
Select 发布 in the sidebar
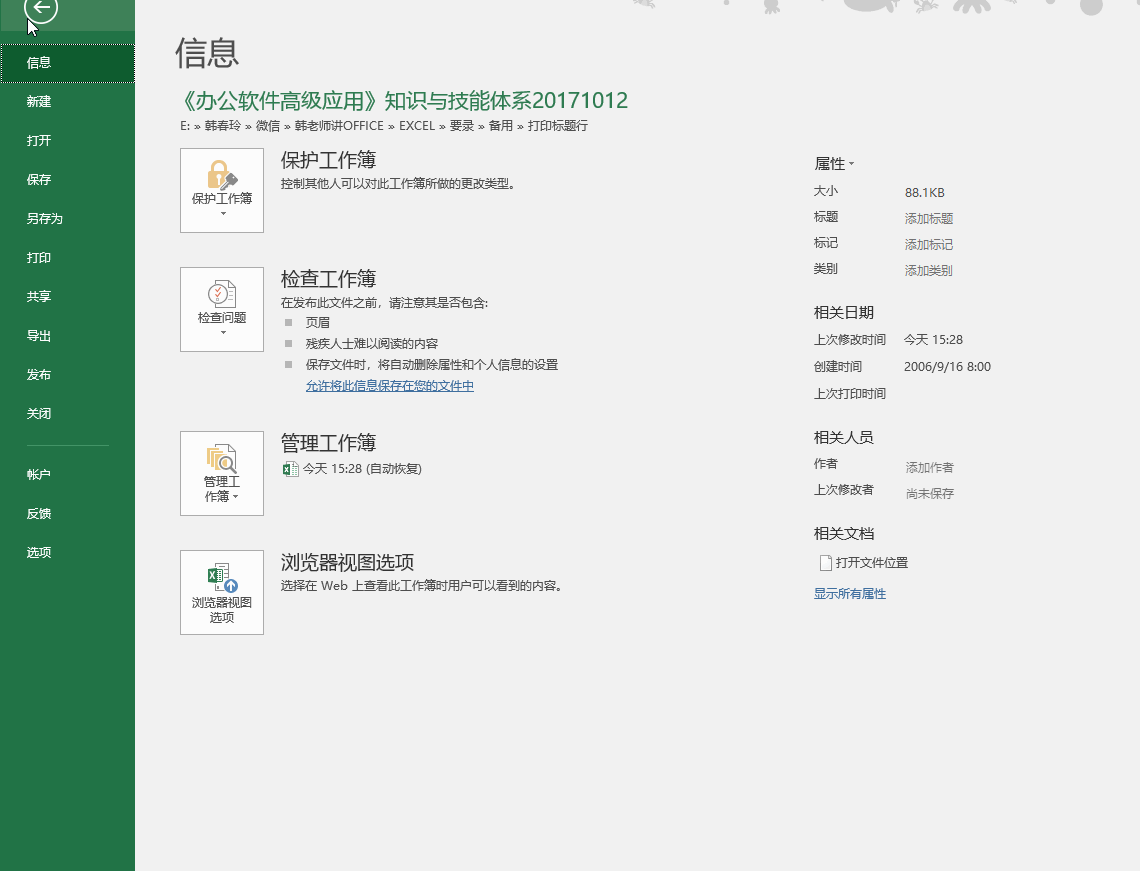coord(68,375)
